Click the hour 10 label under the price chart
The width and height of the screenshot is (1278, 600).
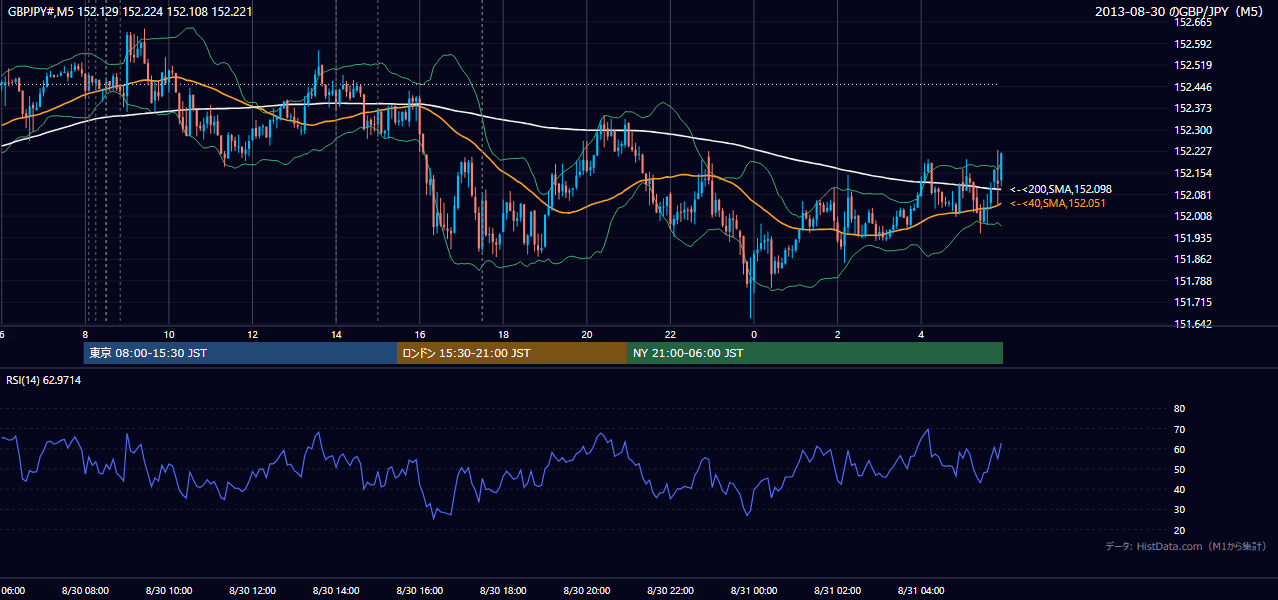coord(169,334)
